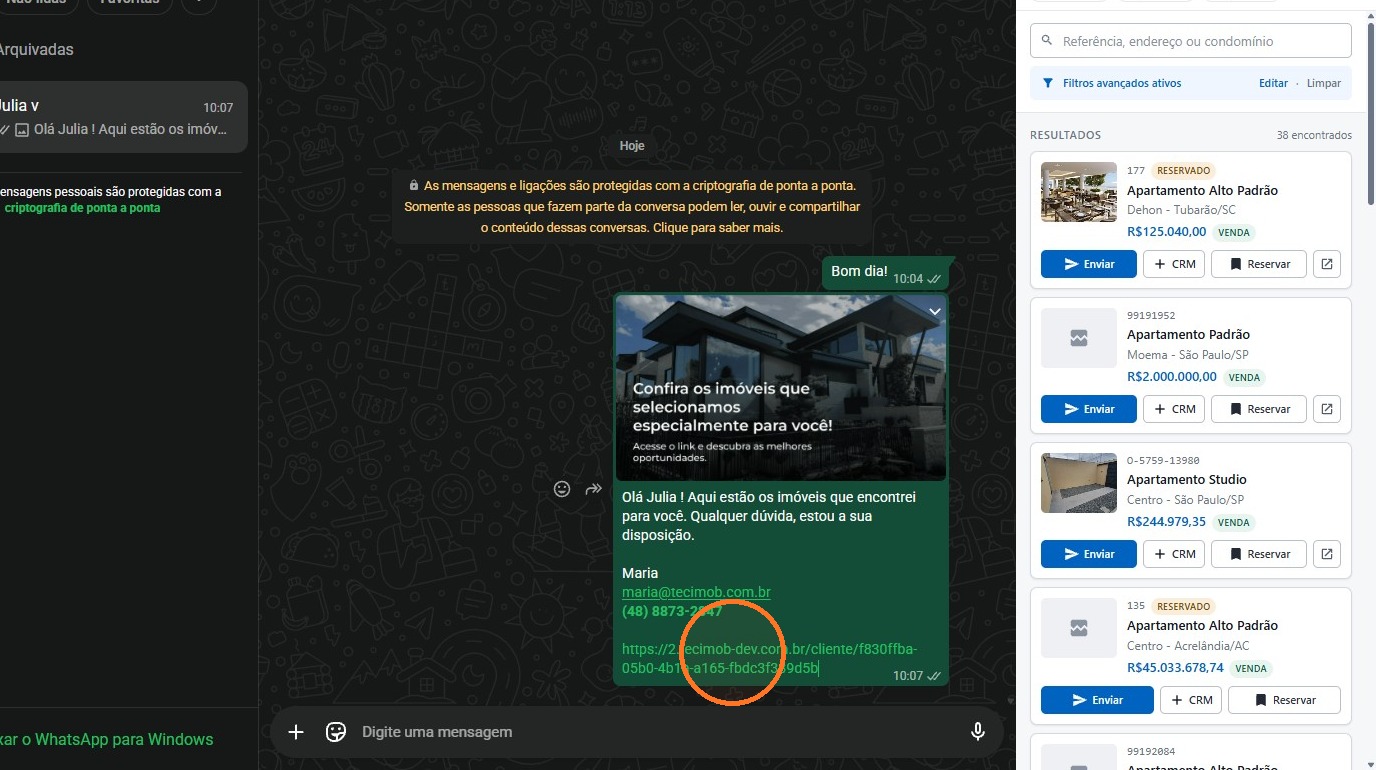Open property 99191952 in a new window

pyautogui.click(x=1326, y=409)
